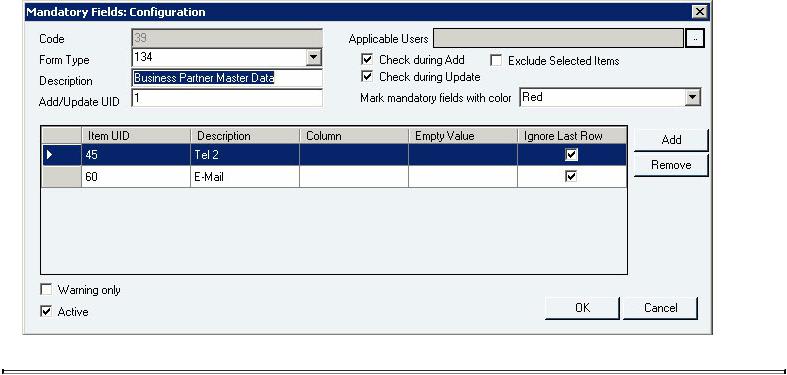Viewport: 787px width, 375px height.
Task: Click the Add button
Action: 671,140
